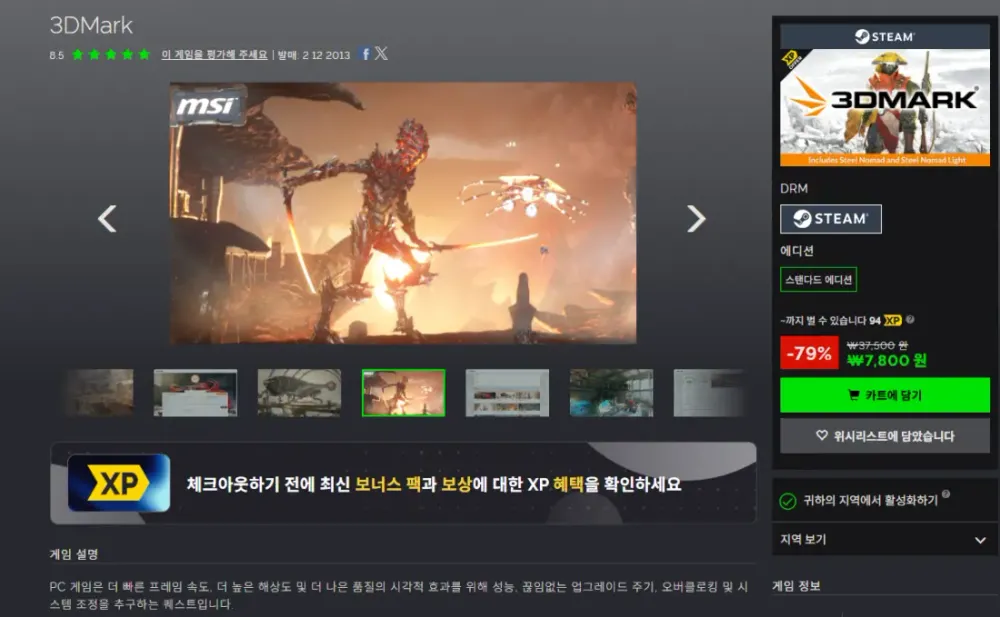Go to previous screenshot with left arrow

pyautogui.click(x=107, y=219)
